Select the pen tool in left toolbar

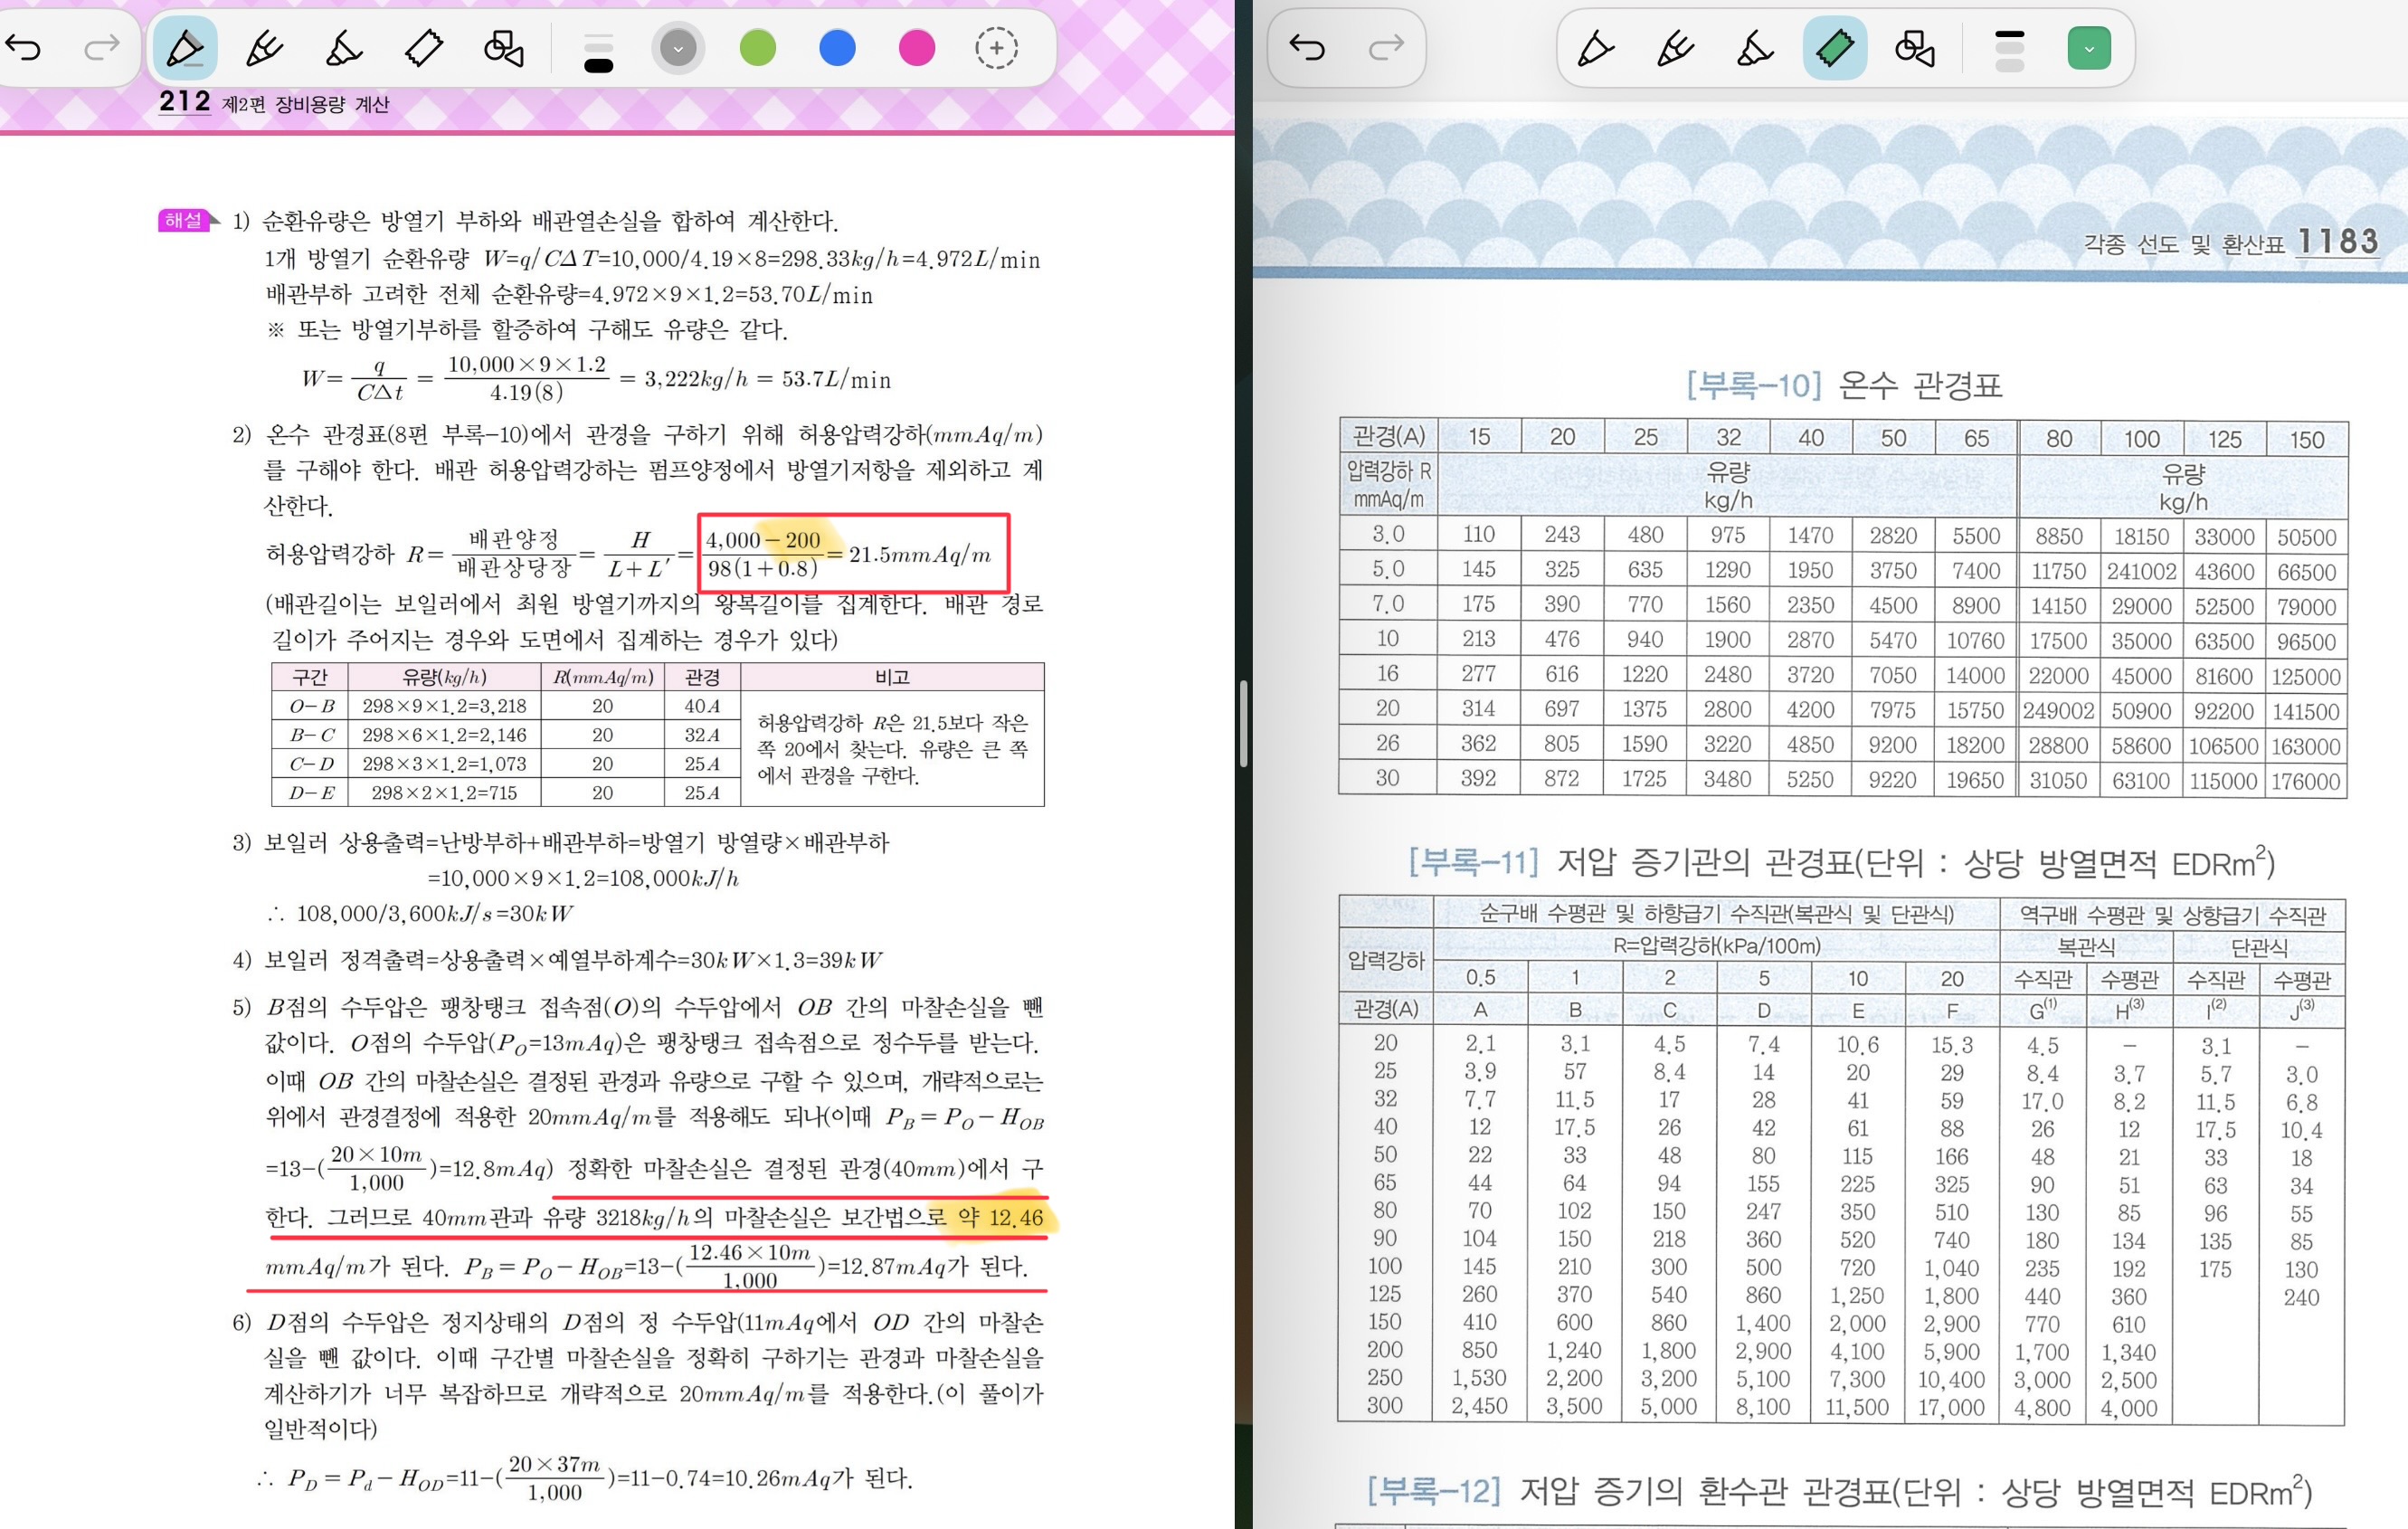click(x=185, y=48)
